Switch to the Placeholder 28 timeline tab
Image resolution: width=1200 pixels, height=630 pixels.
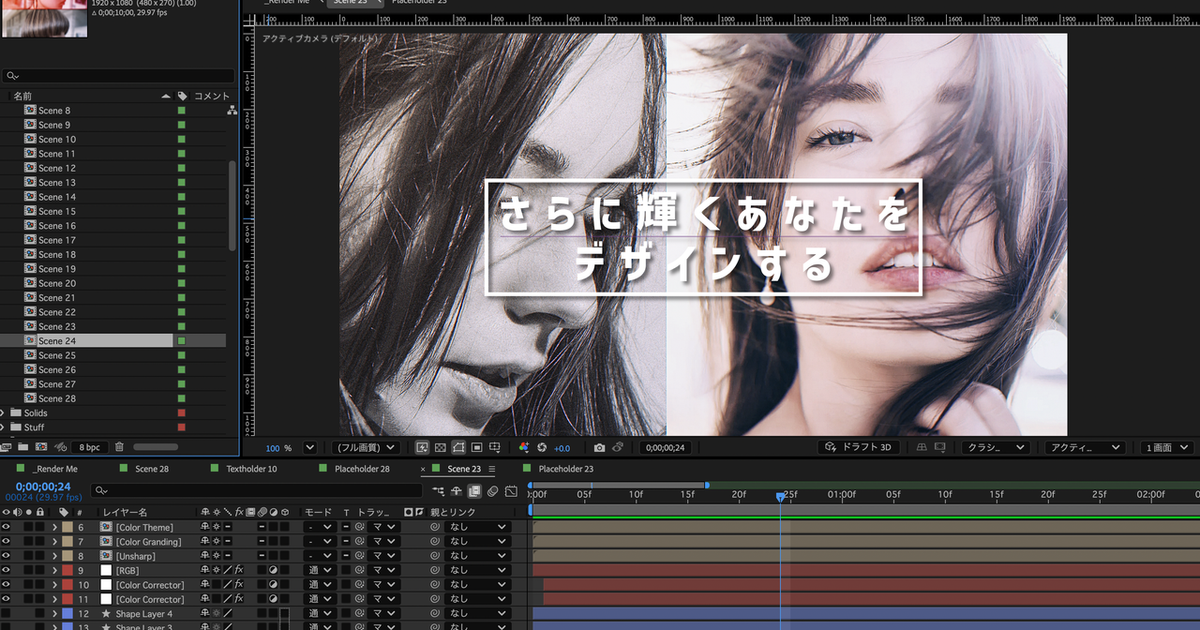coord(361,469)
